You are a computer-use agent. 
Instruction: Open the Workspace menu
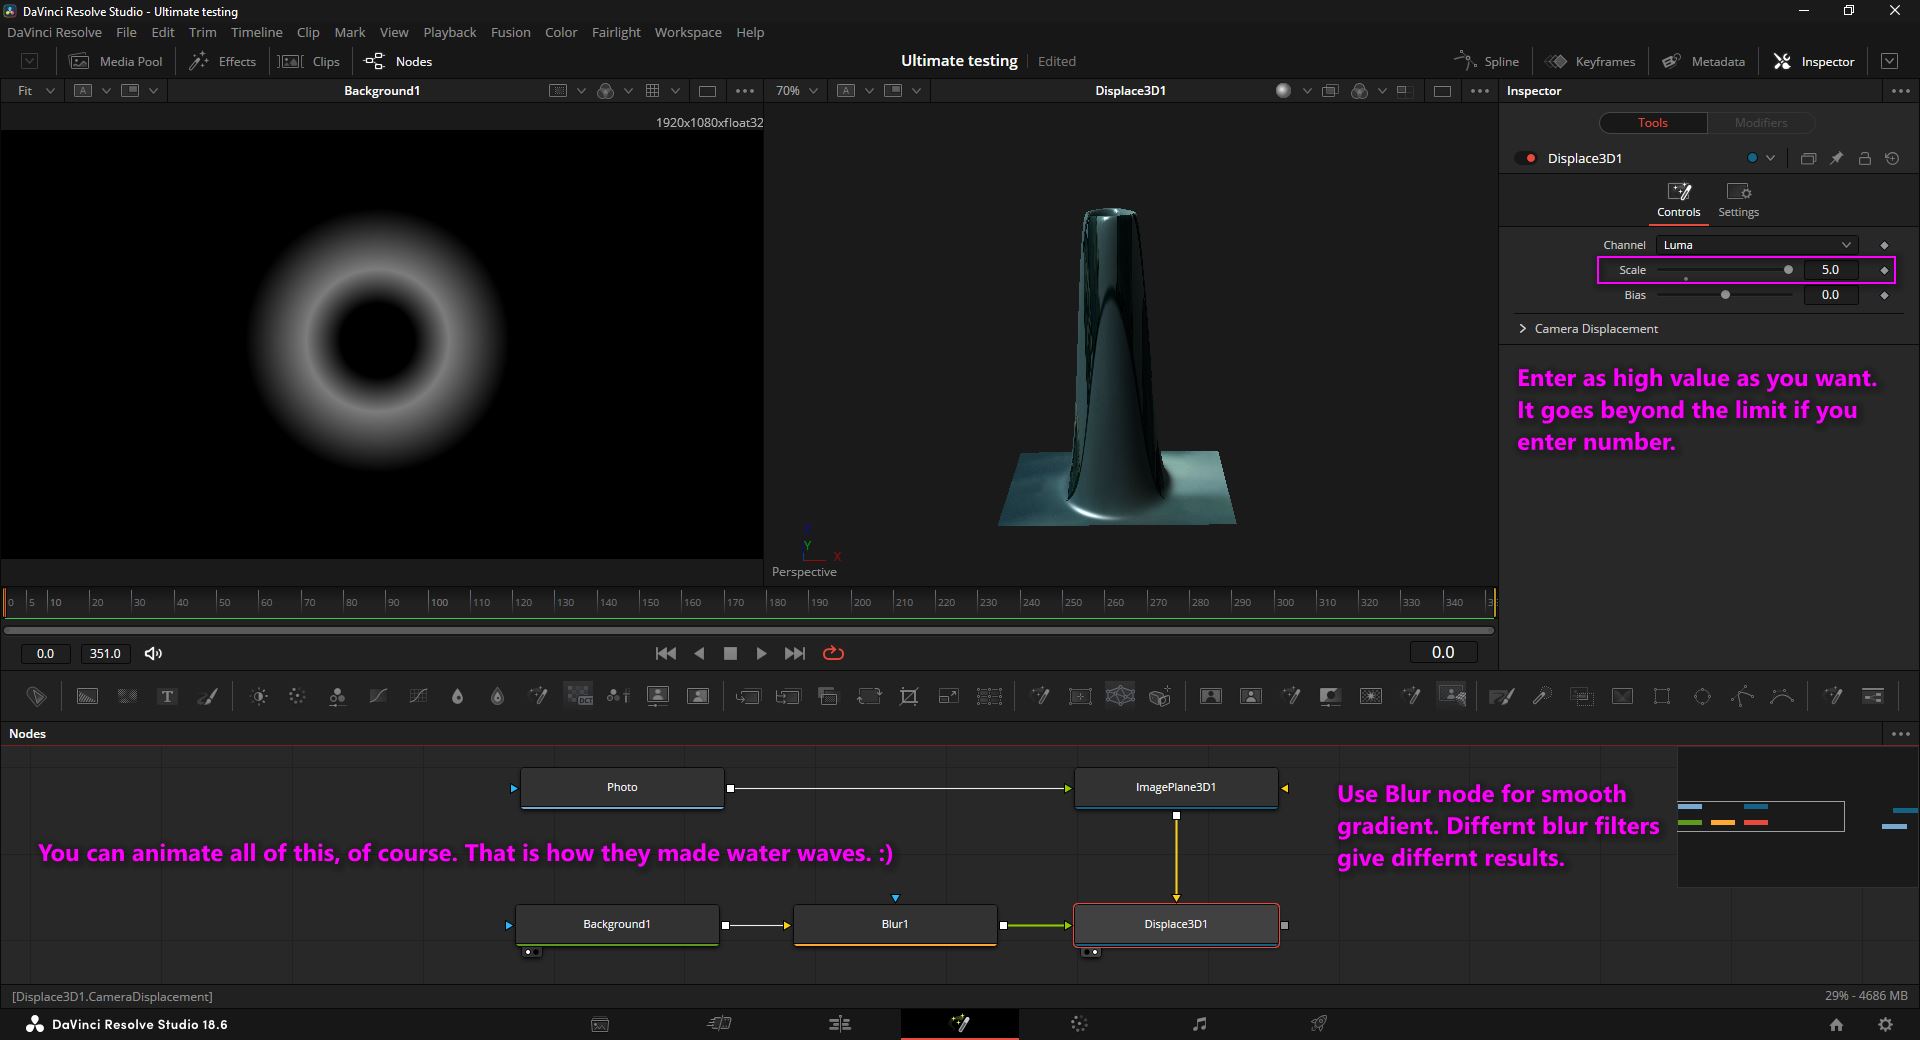(688, 32)
